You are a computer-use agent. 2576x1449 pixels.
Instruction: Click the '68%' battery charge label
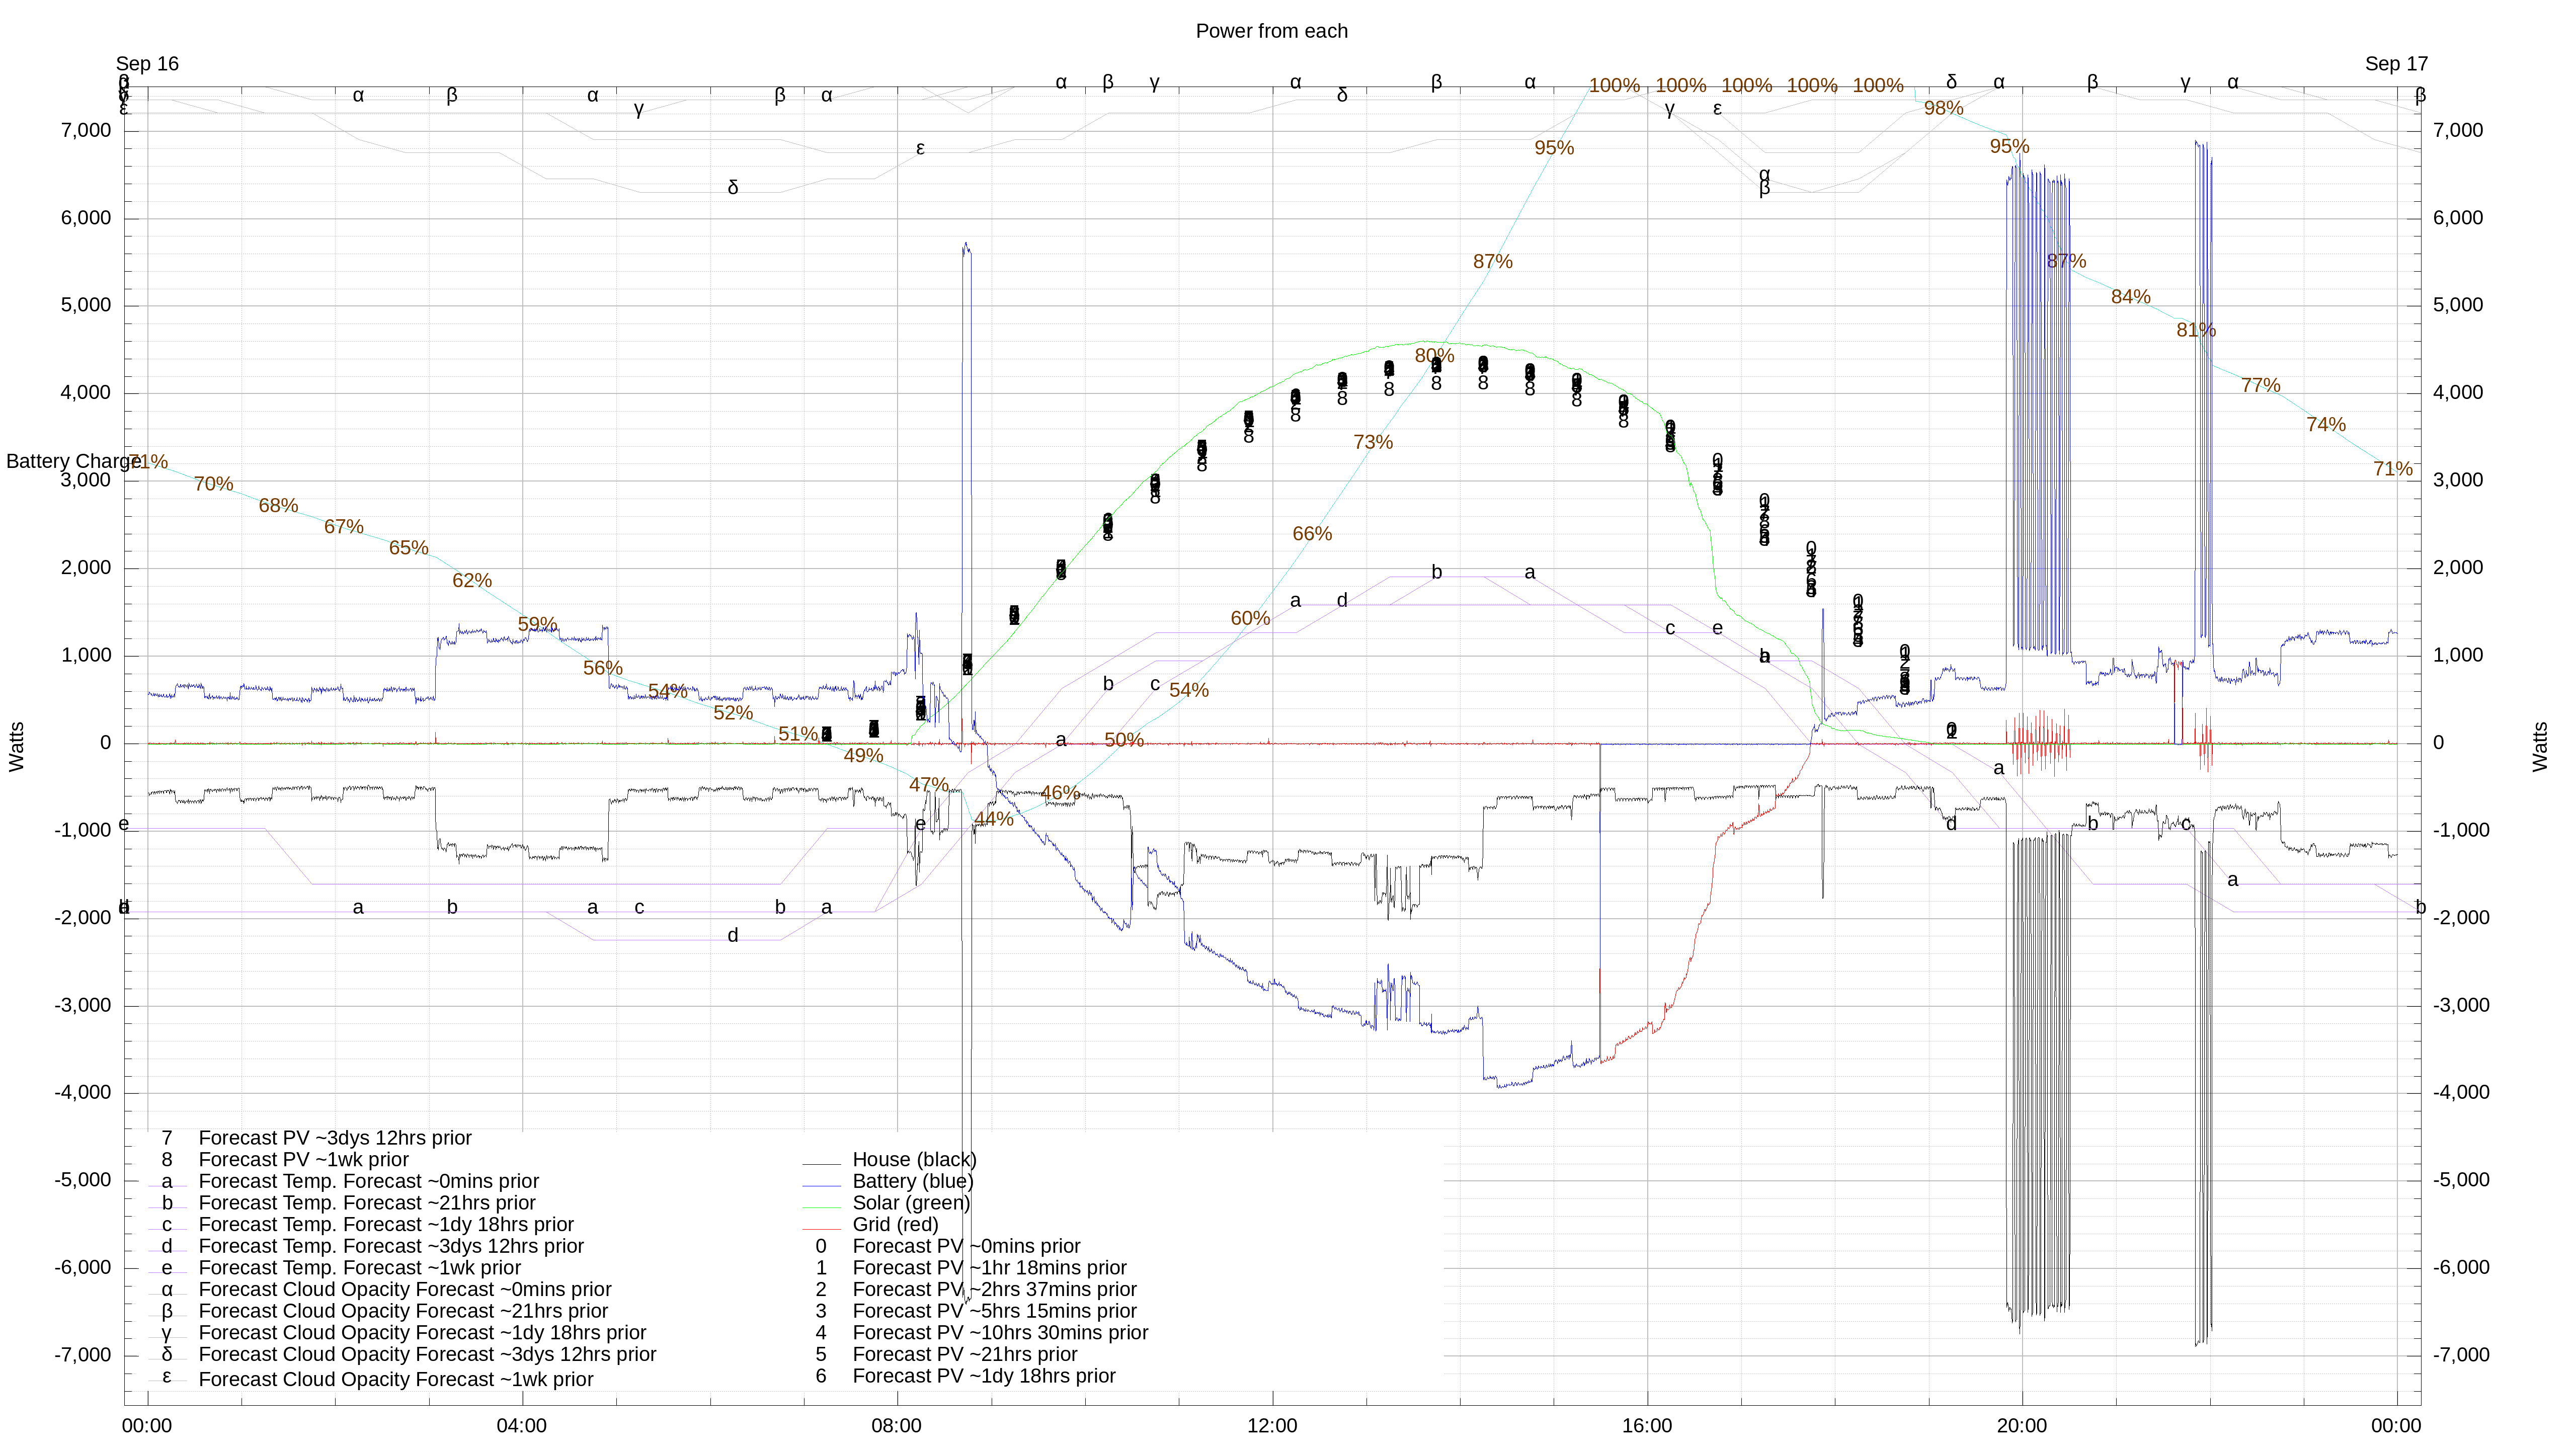point(278,506)
